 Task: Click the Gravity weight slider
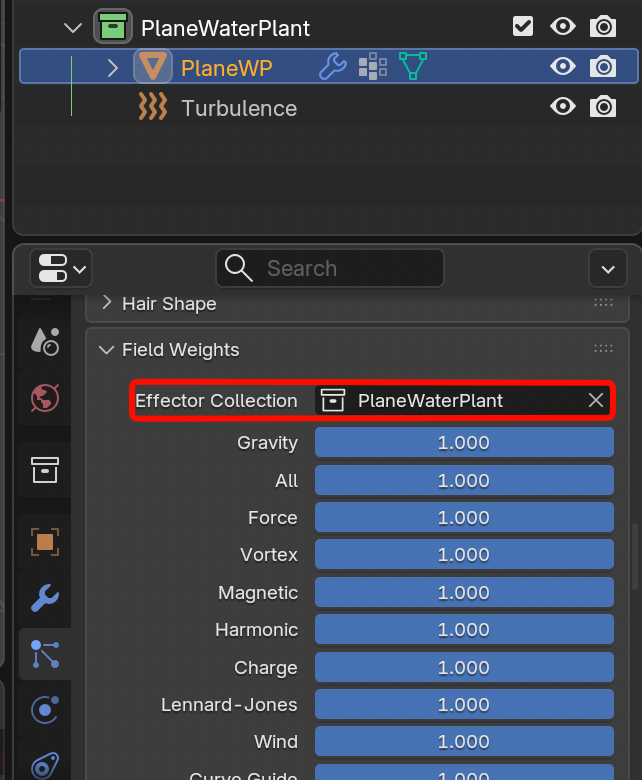coord(464,442)
